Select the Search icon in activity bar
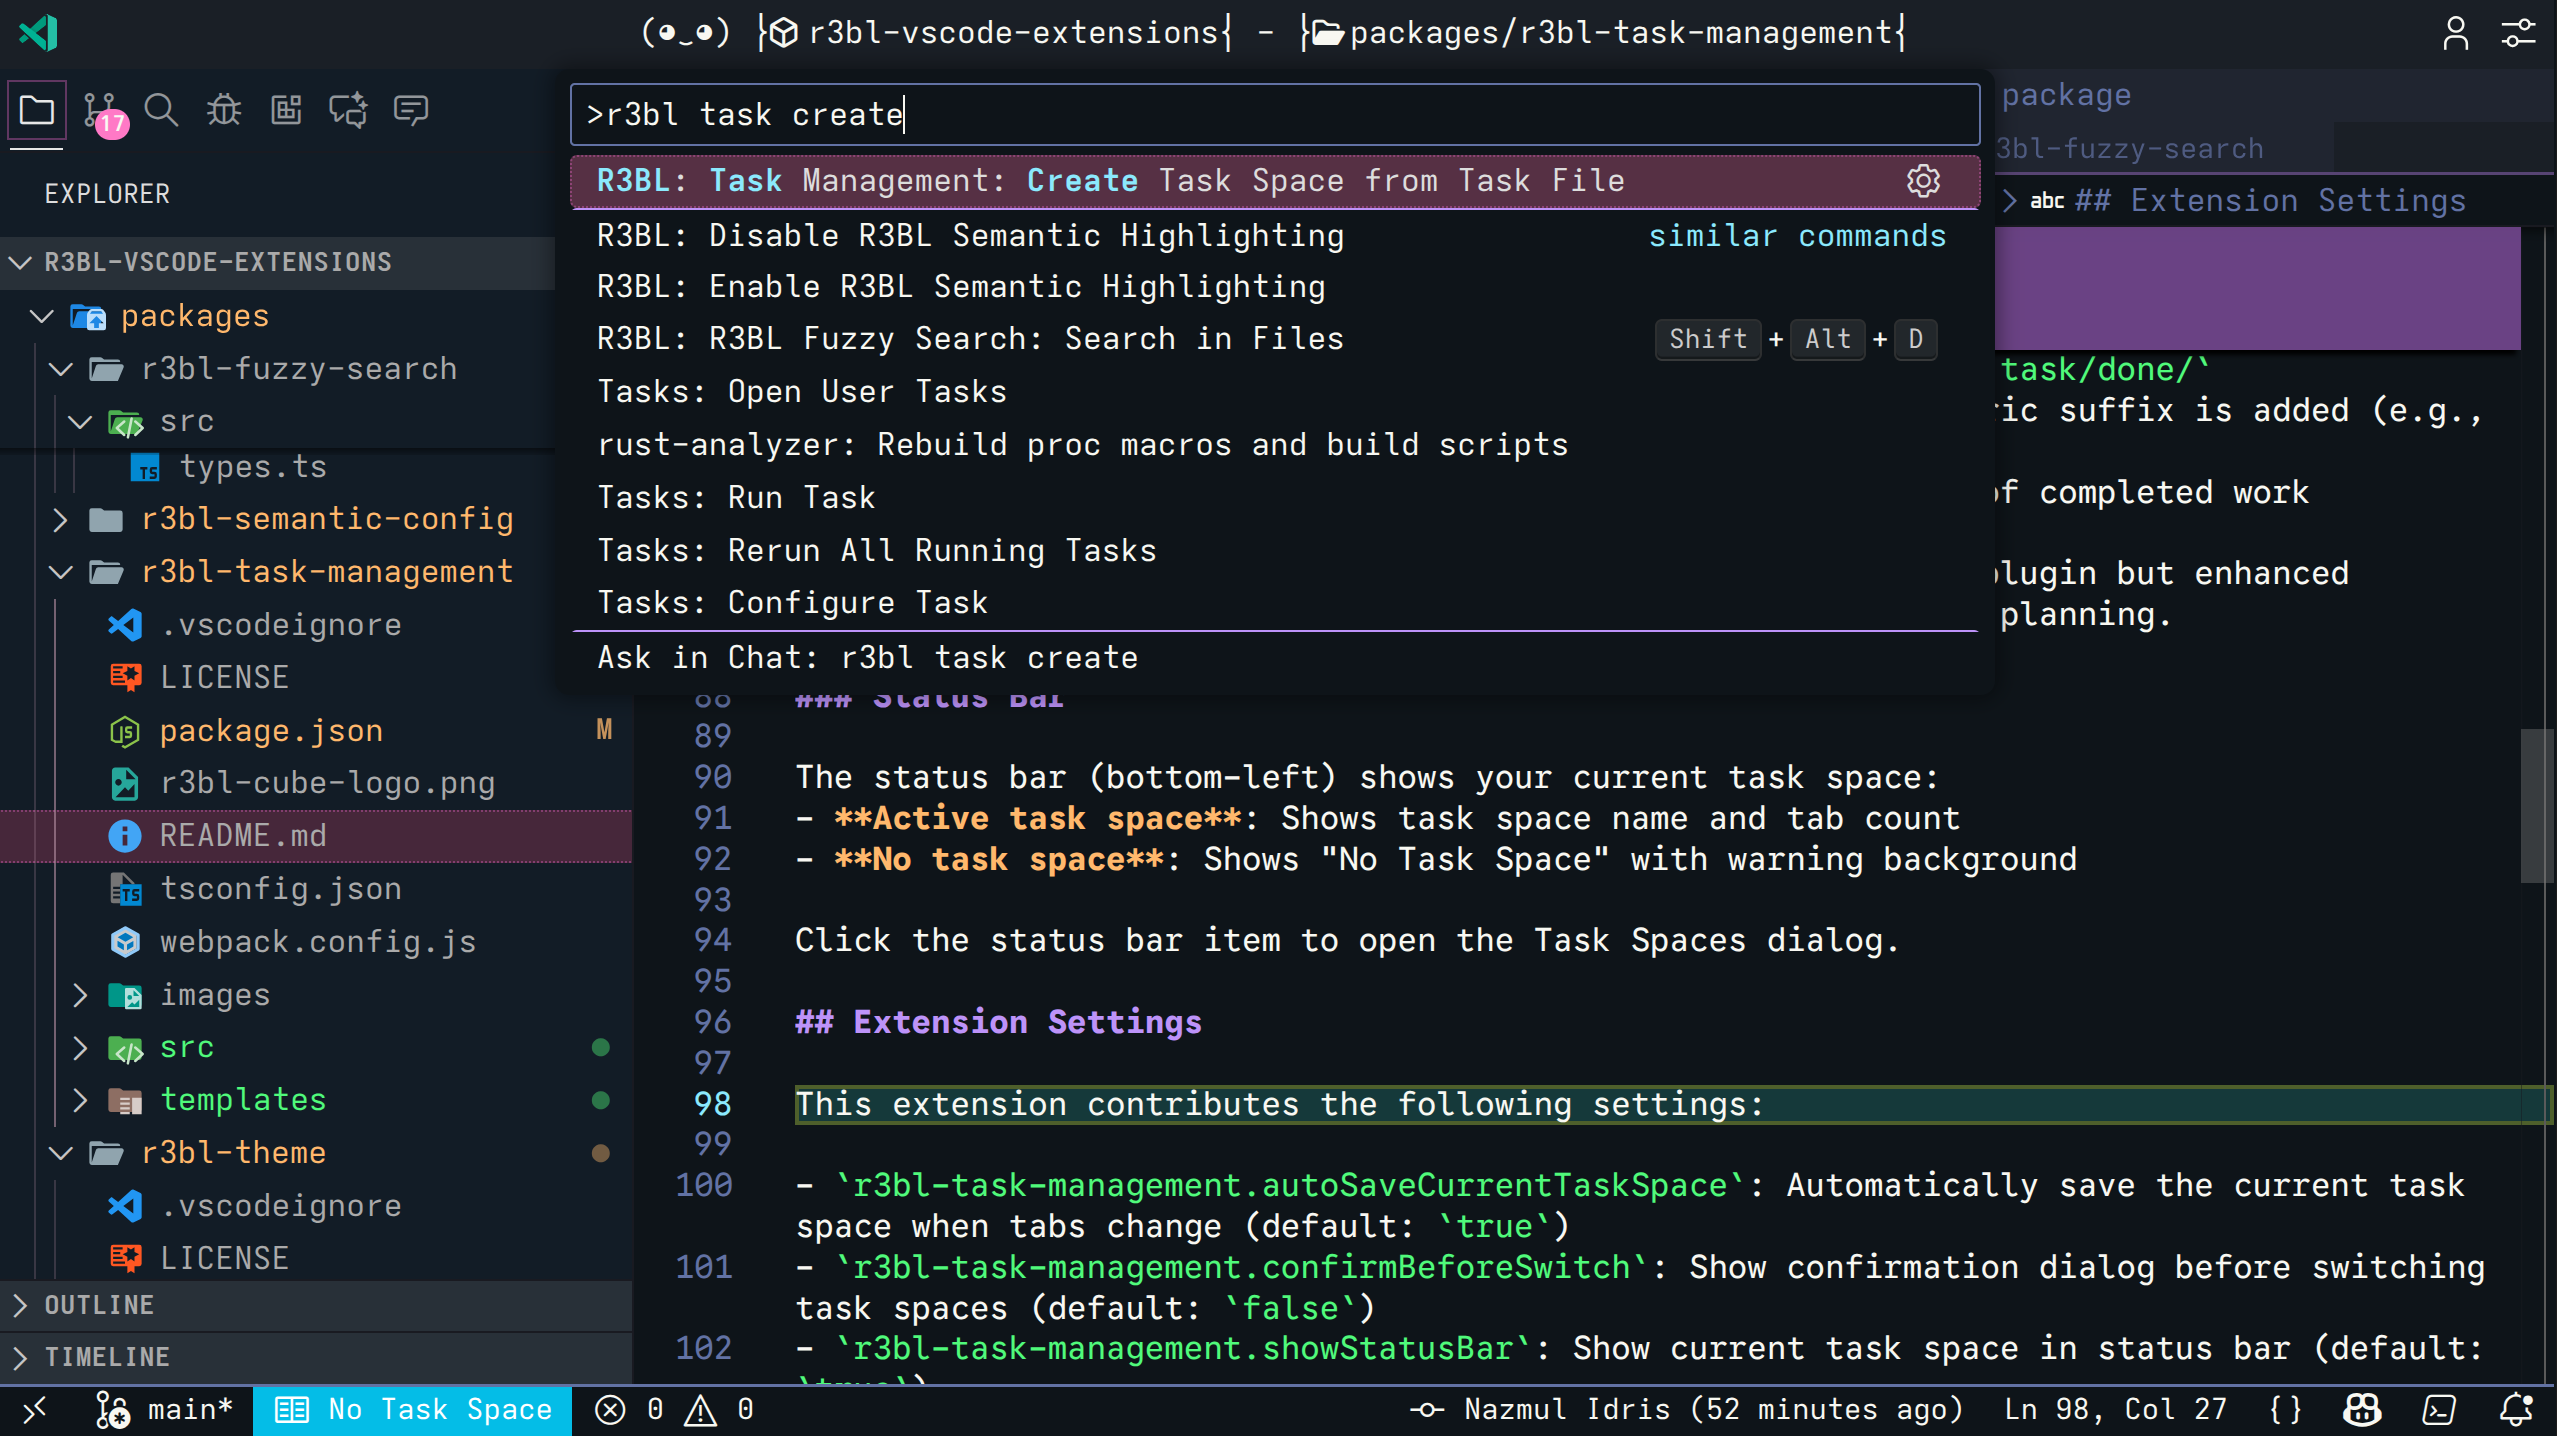 (x=161, y=110)
